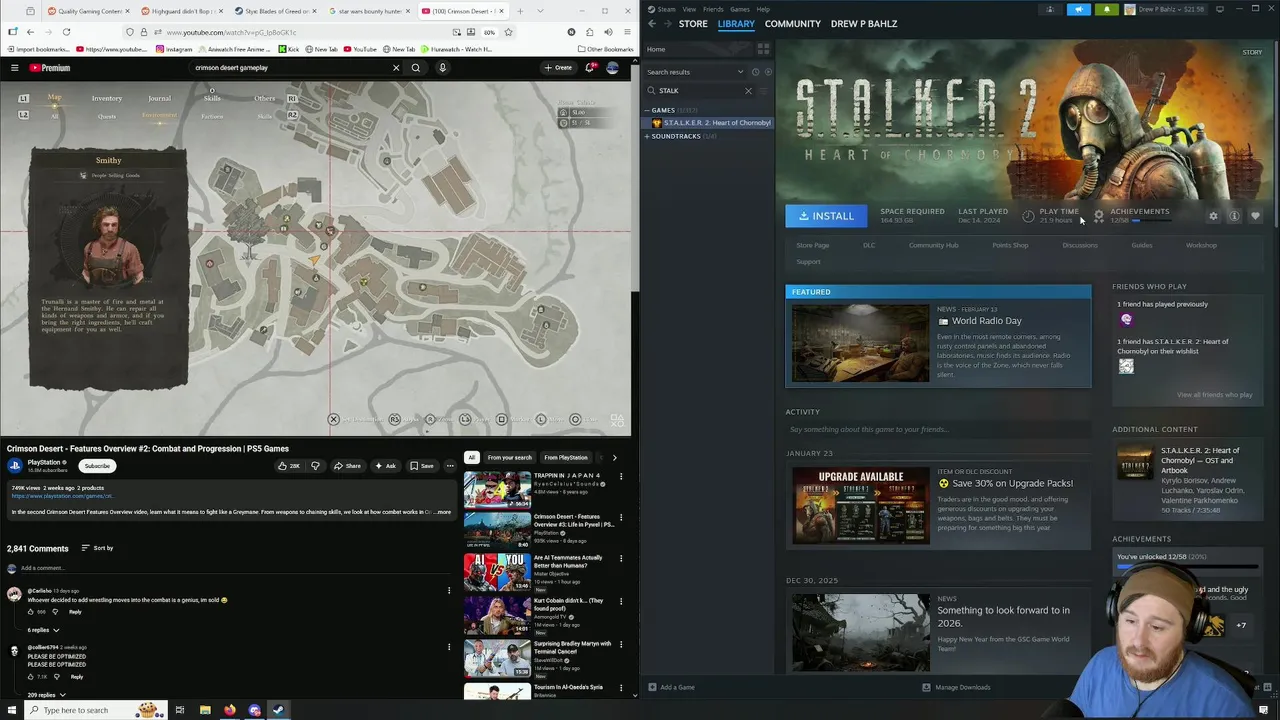Open options for Carlisho comment
The height and width of the screenshot is (720, 1280).
coord(448,591)
